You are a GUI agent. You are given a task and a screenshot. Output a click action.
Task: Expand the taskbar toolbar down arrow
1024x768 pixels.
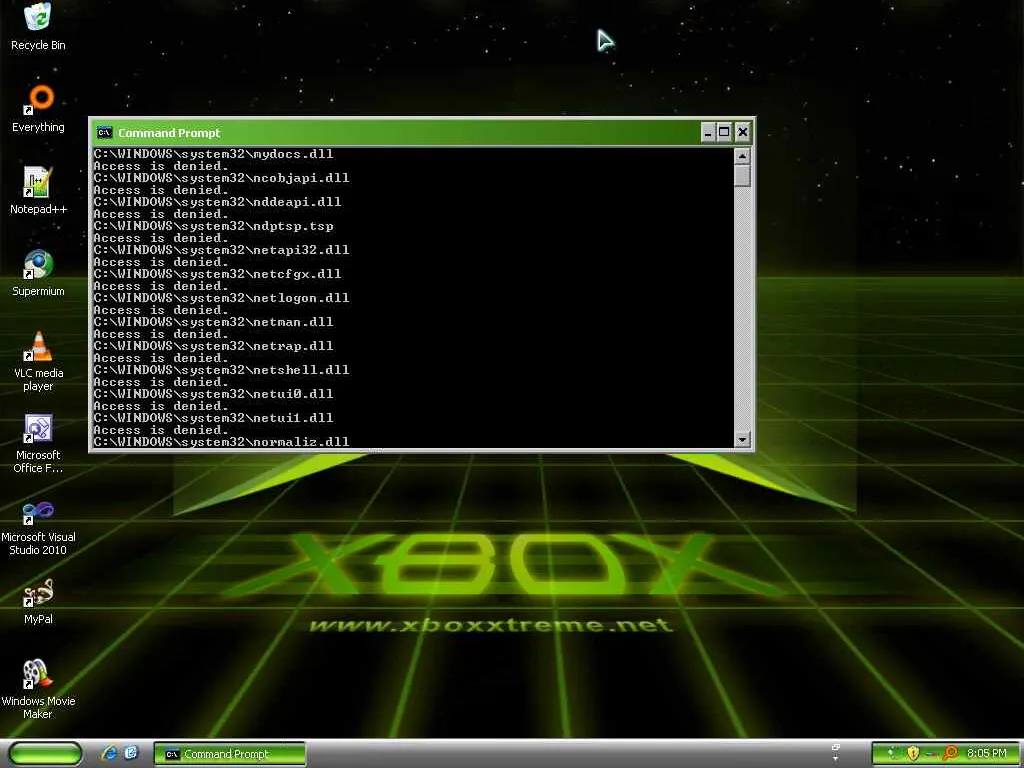coord(836,758)
